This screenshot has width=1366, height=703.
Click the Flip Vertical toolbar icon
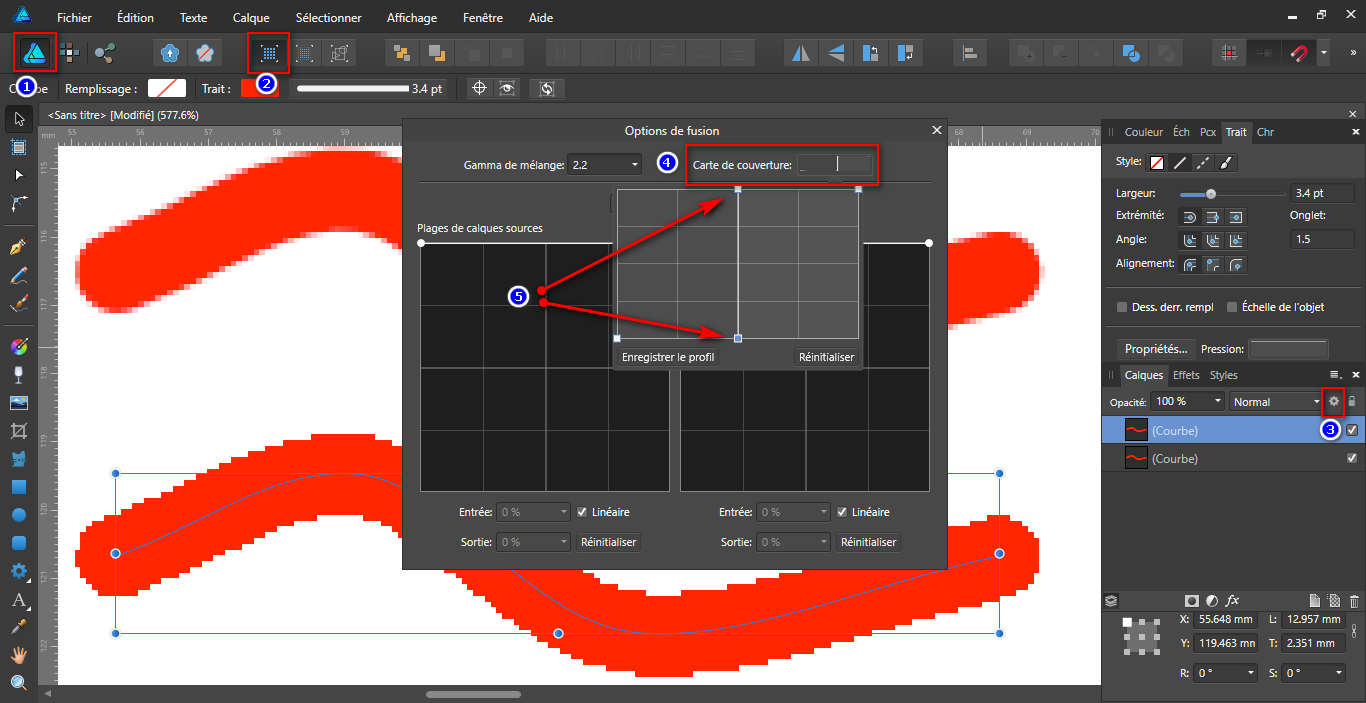[835, 53]
